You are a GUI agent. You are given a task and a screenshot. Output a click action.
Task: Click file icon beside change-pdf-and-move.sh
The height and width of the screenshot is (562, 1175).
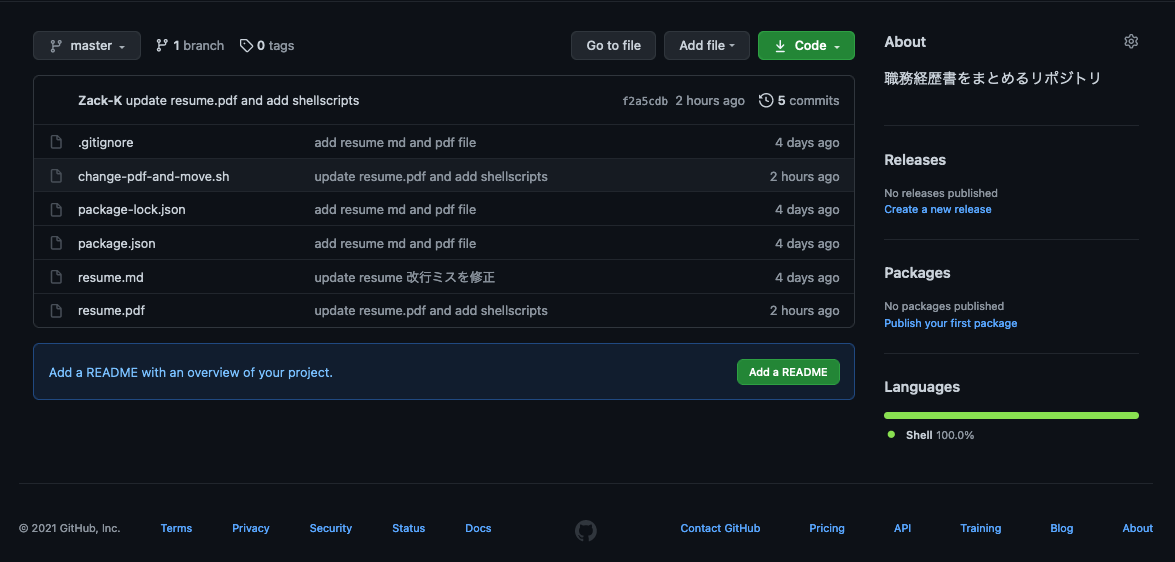pos(55,177)
